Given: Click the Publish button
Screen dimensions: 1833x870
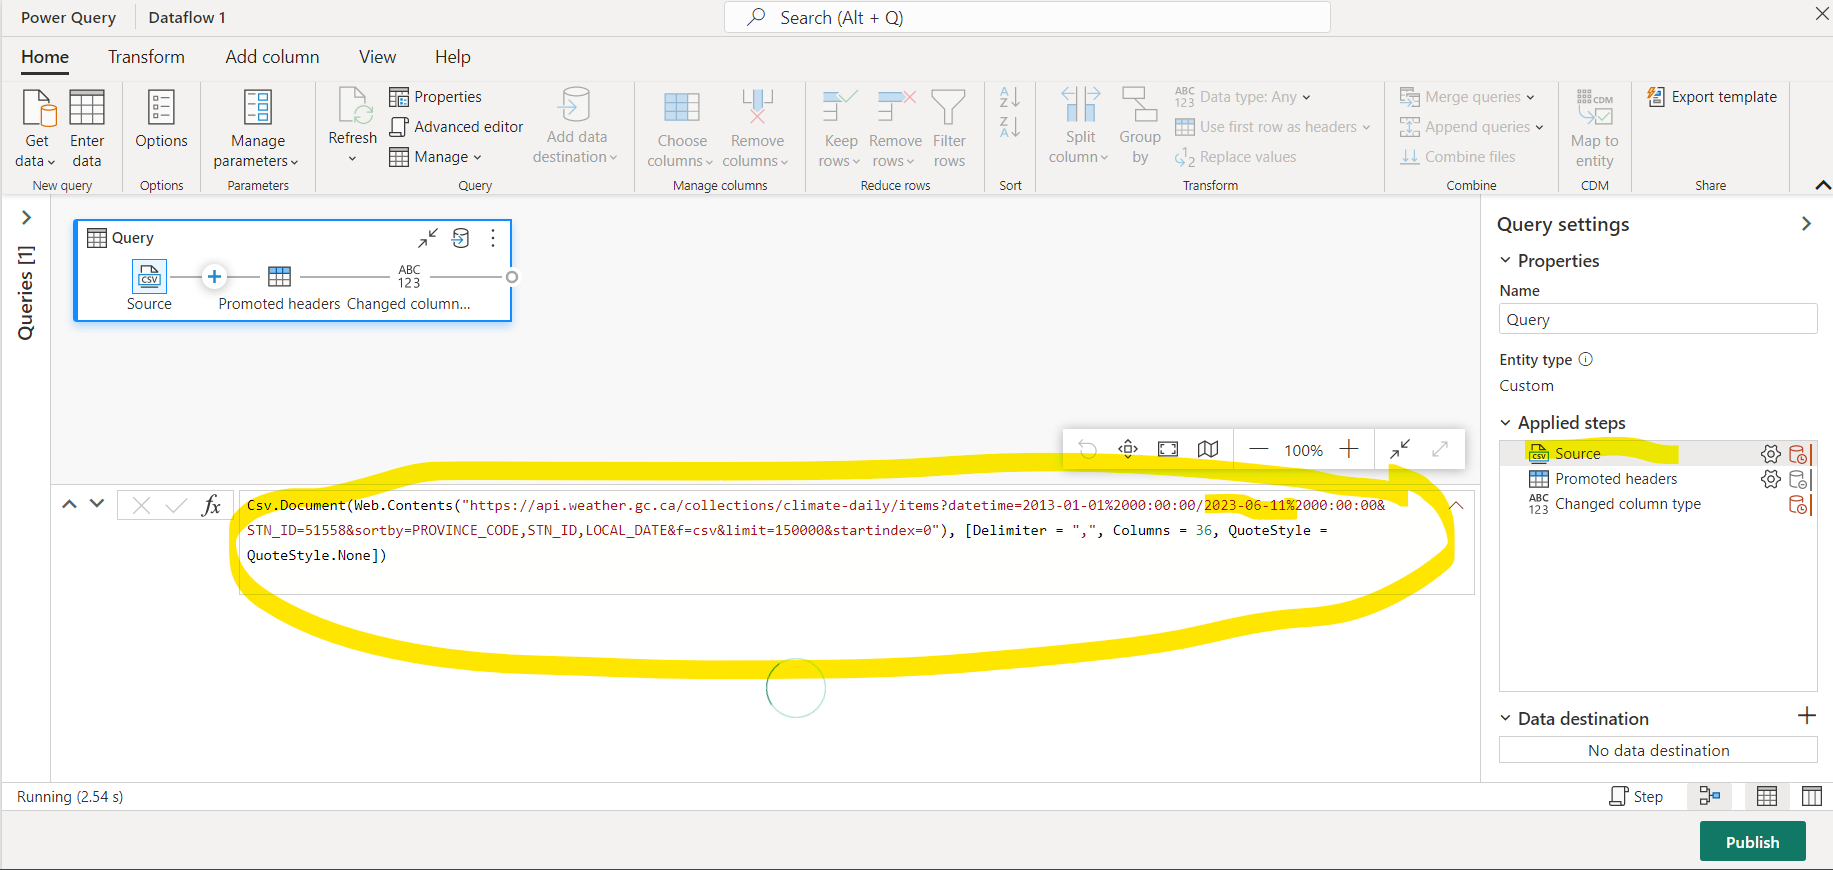Looking at the screenshot, I should (x=1752, y=842).
